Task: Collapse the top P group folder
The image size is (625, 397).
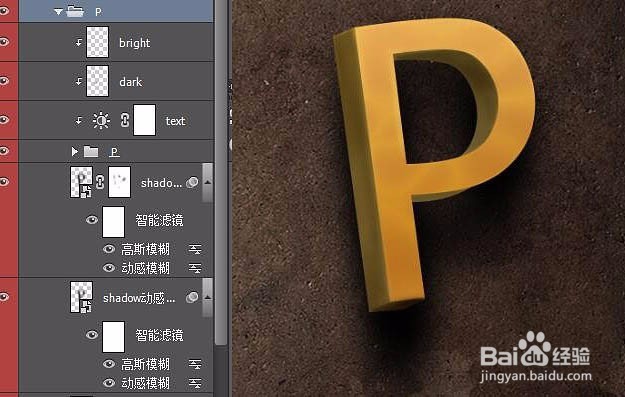Action: click(58, 12)
